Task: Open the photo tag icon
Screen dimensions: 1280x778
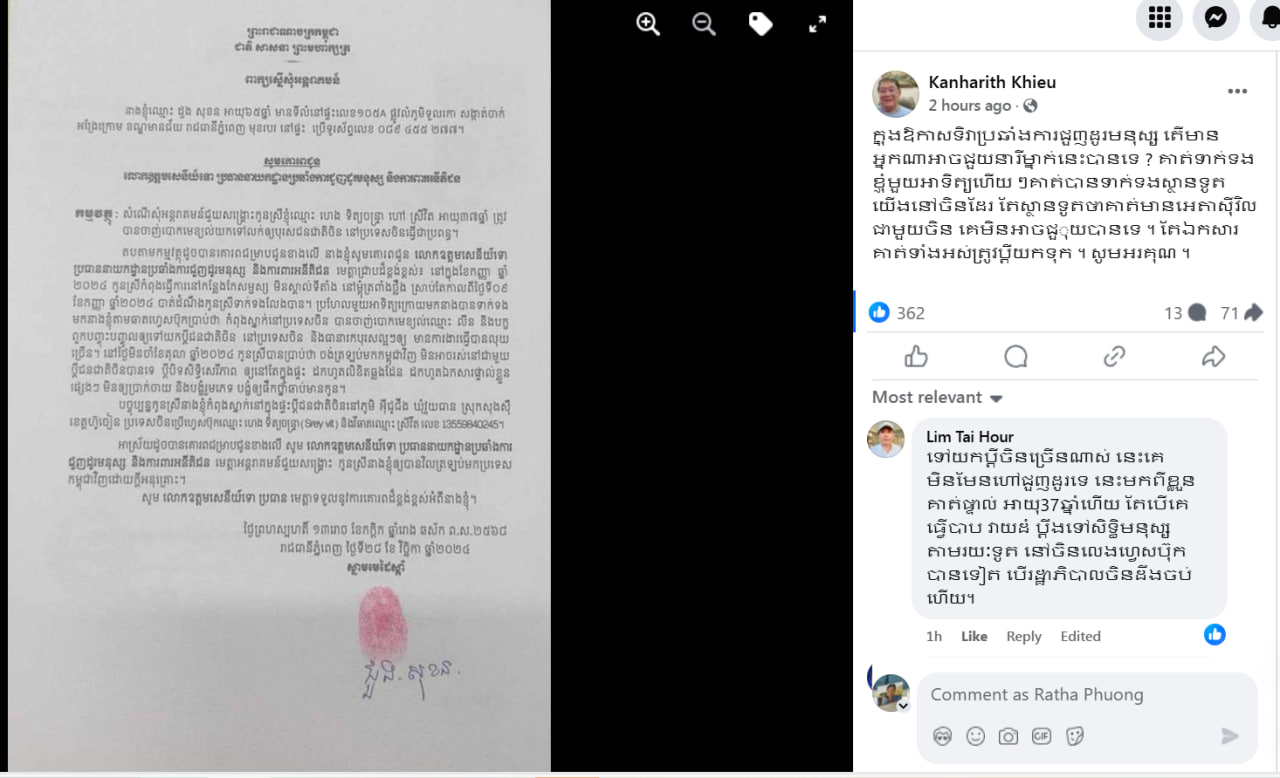Action: tap(761, 25)
